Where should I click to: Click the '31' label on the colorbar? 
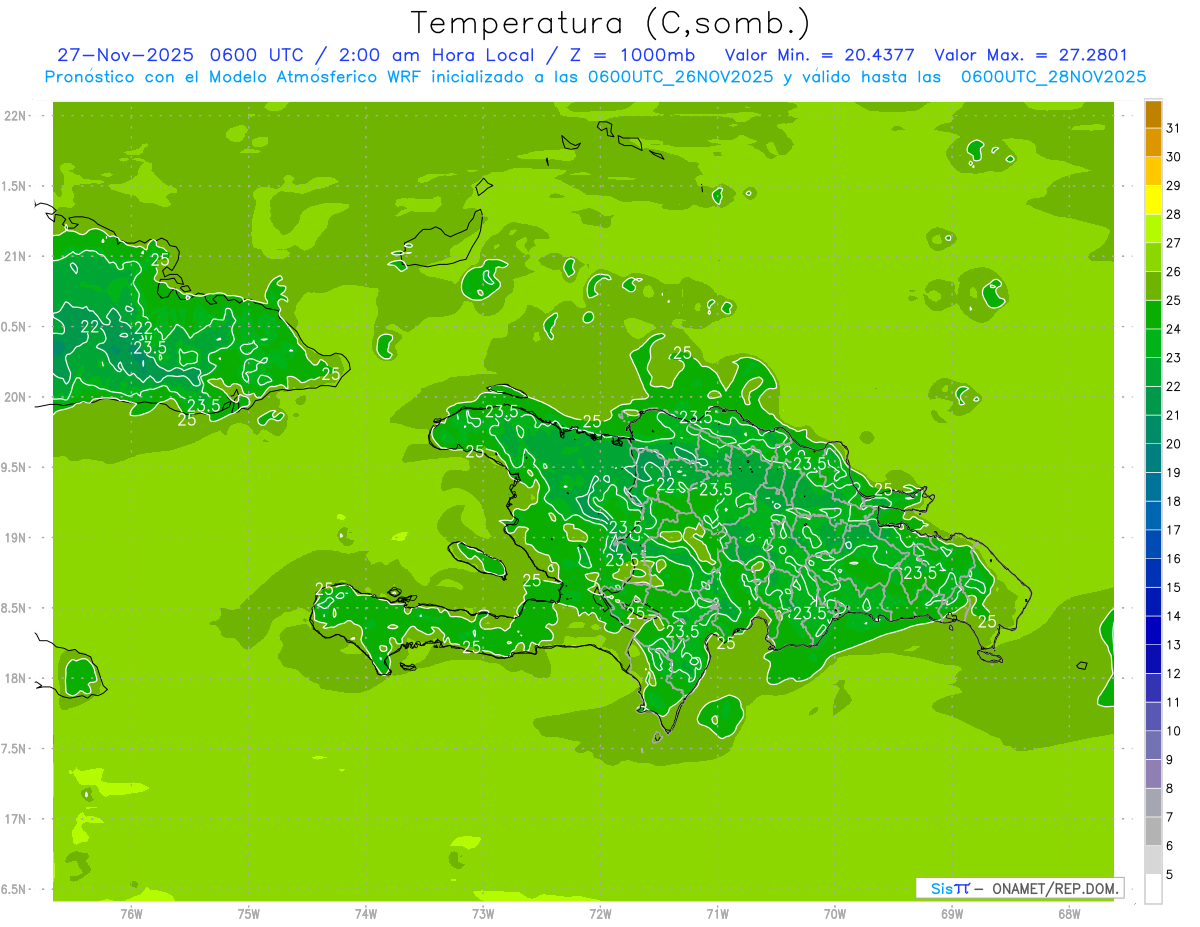point(1174,128)
